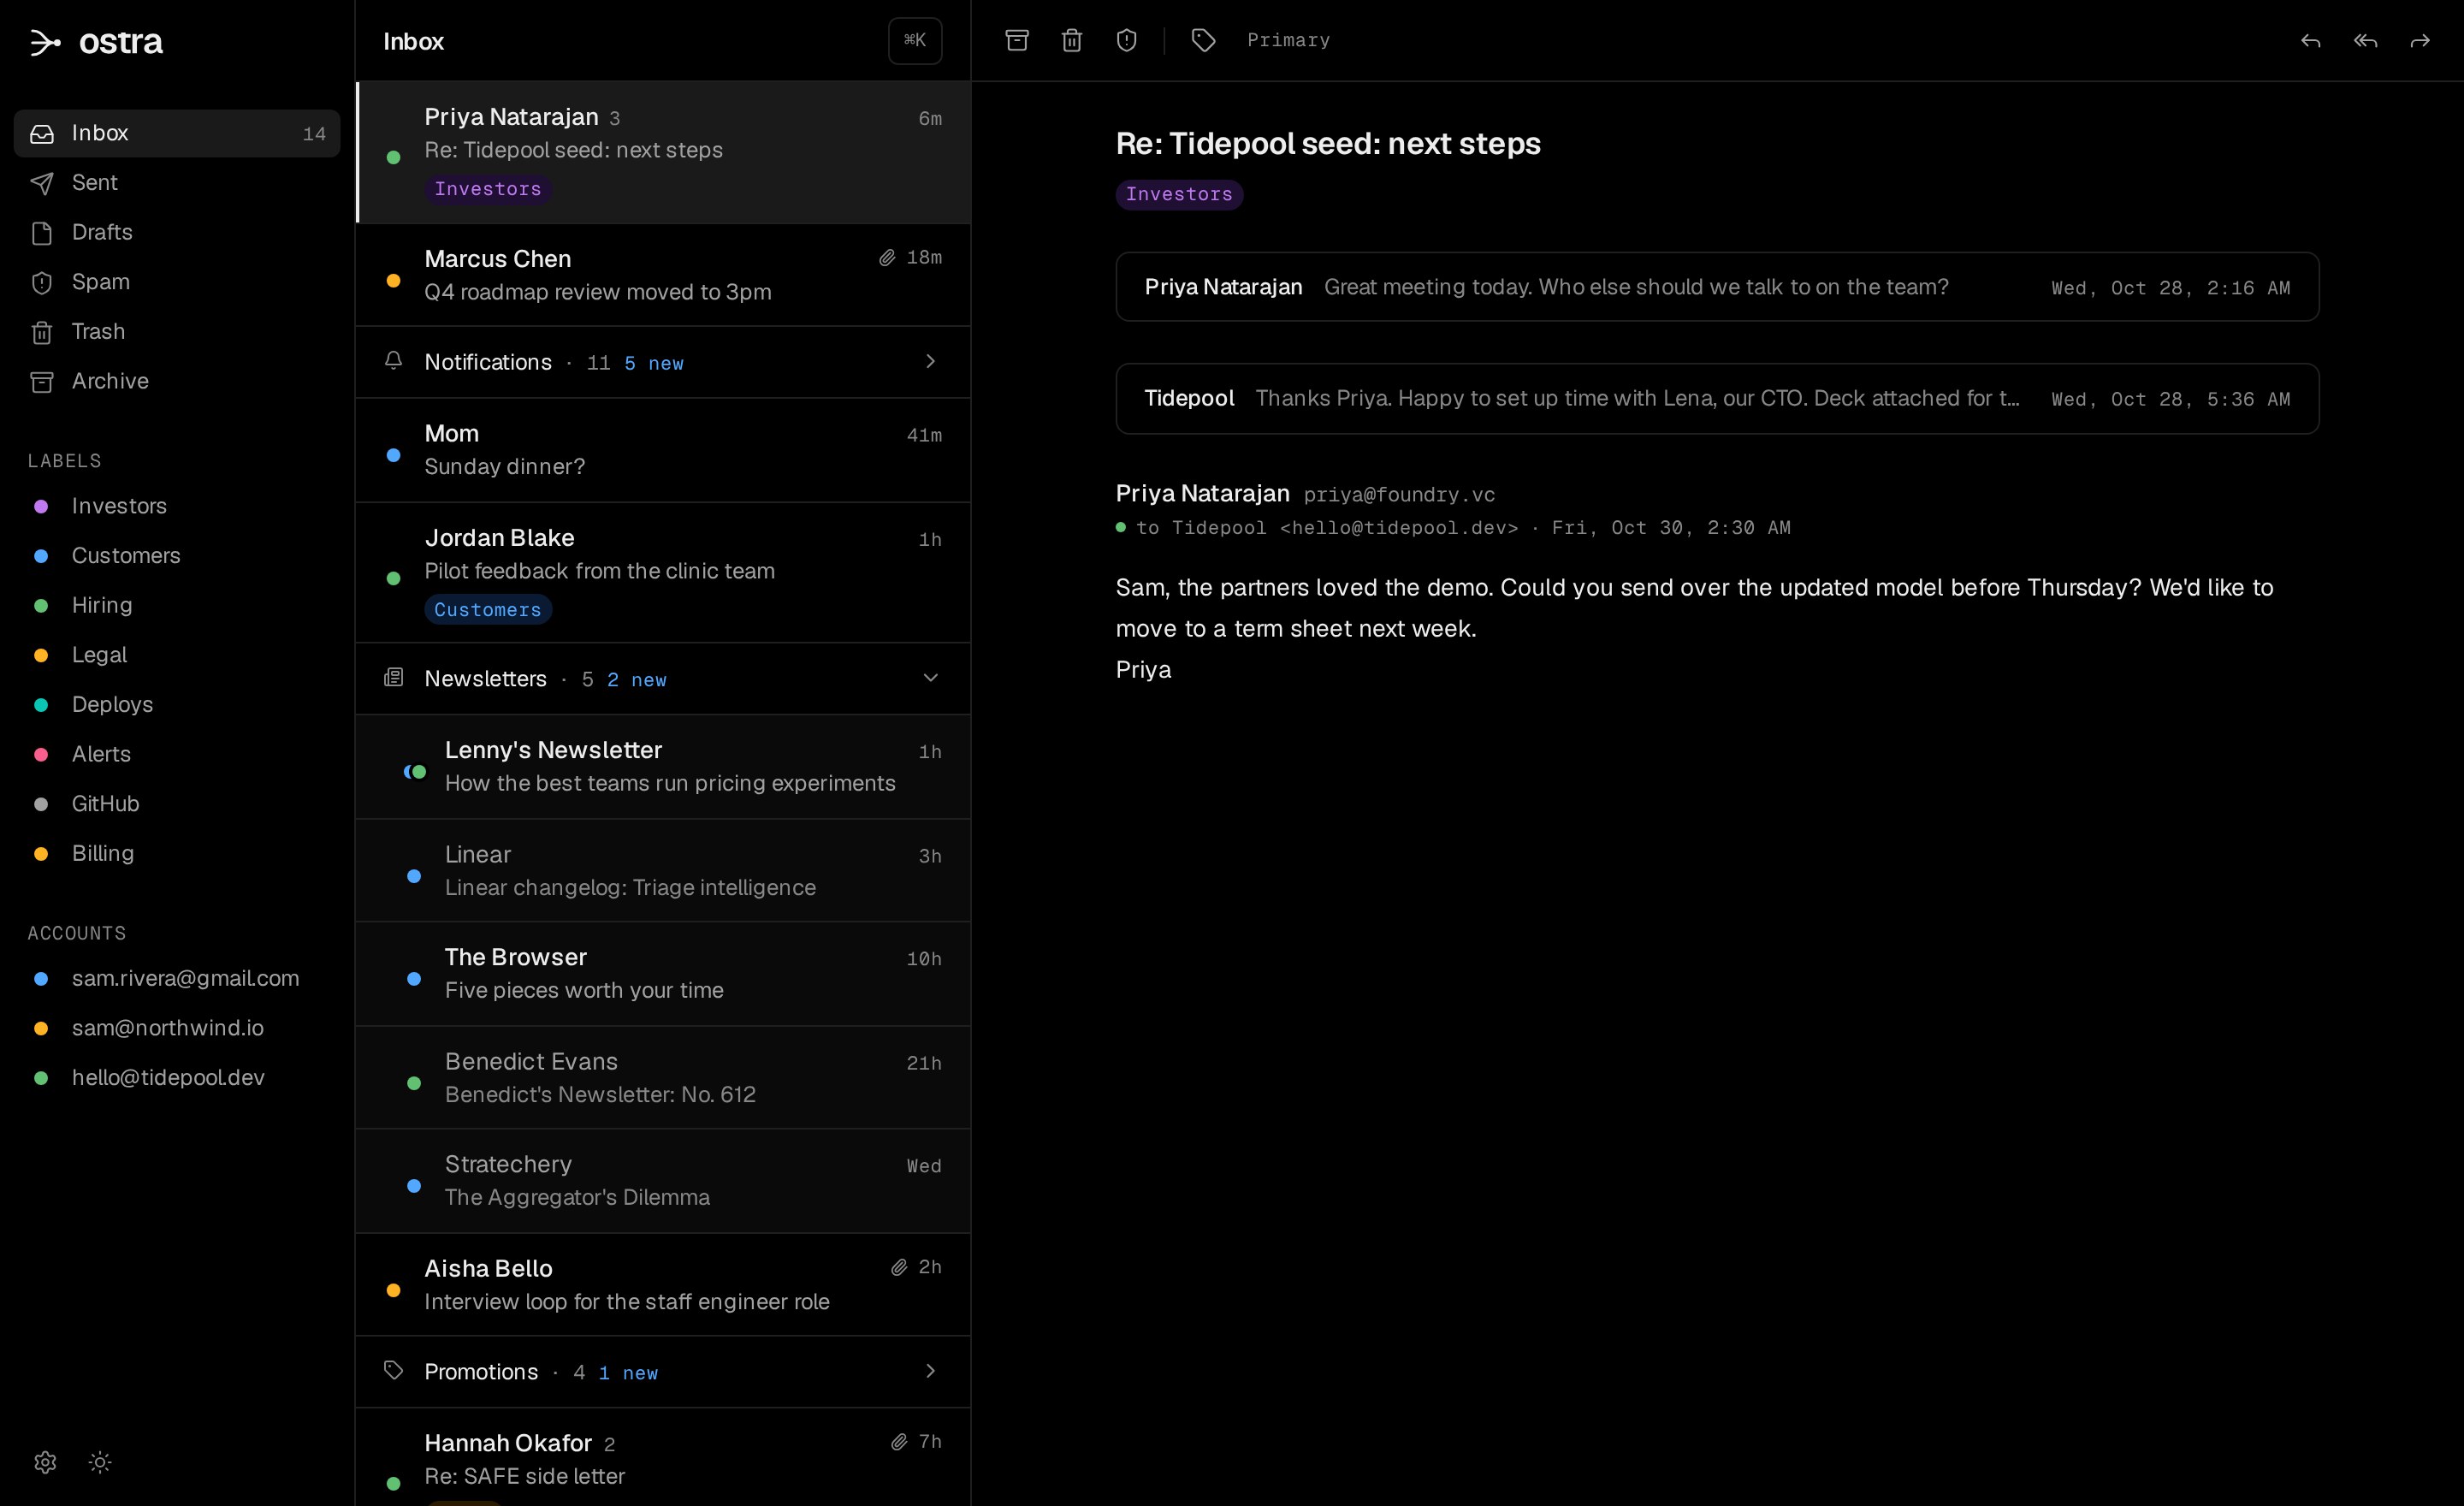Collapse the Newsletters group chevron
This screenshot has width=2464, height=1506.
pos(930,678)
